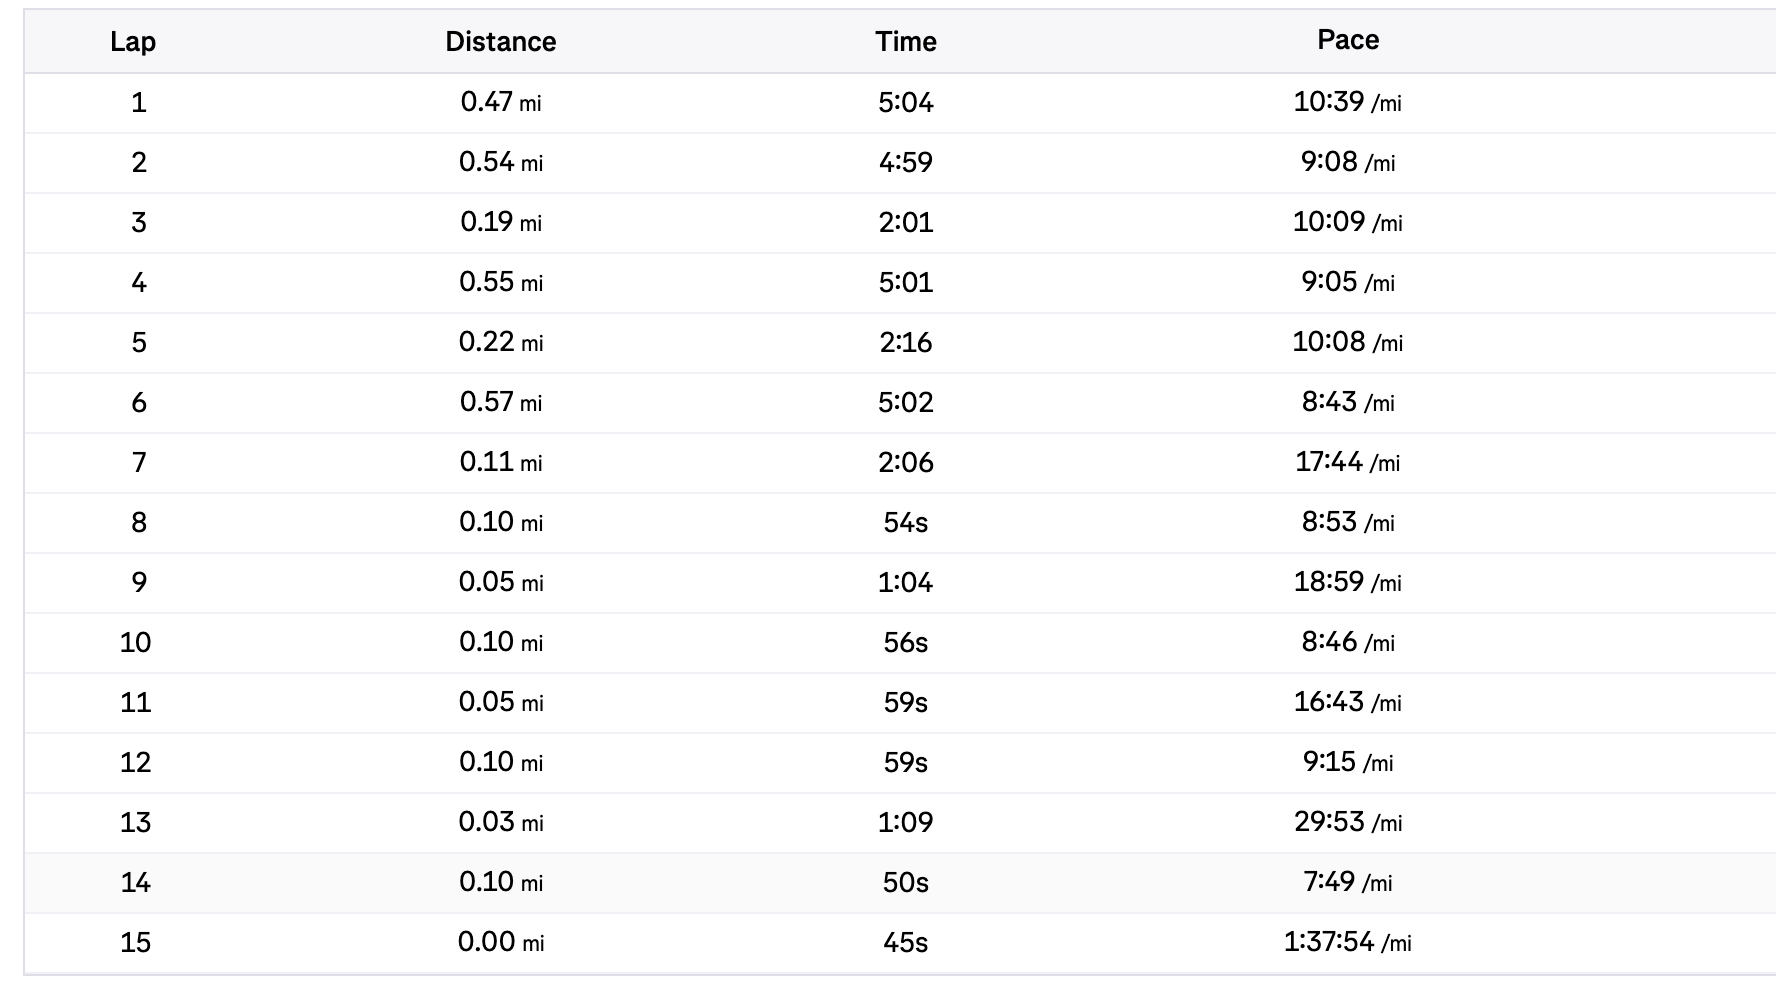The image size is (1776, 996).
Task: Click the 0.57 mi distance cell
Action: [500, 402]
